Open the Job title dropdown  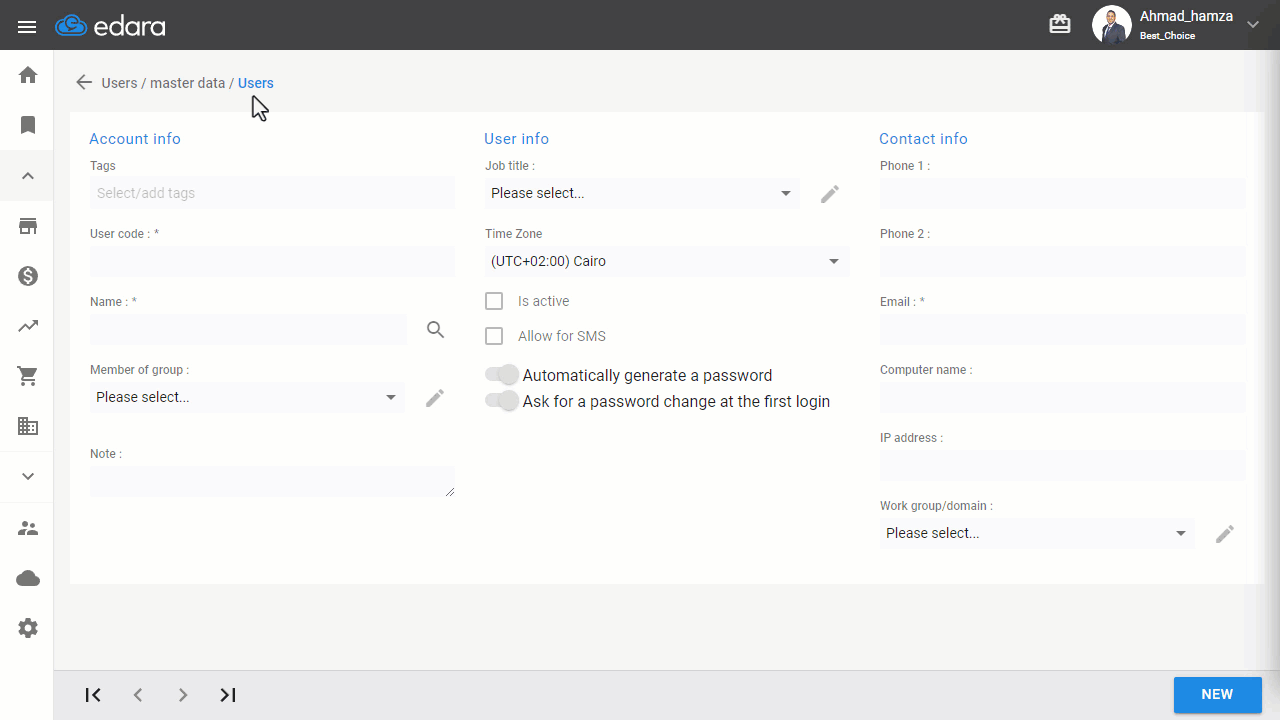coord(642,194)
